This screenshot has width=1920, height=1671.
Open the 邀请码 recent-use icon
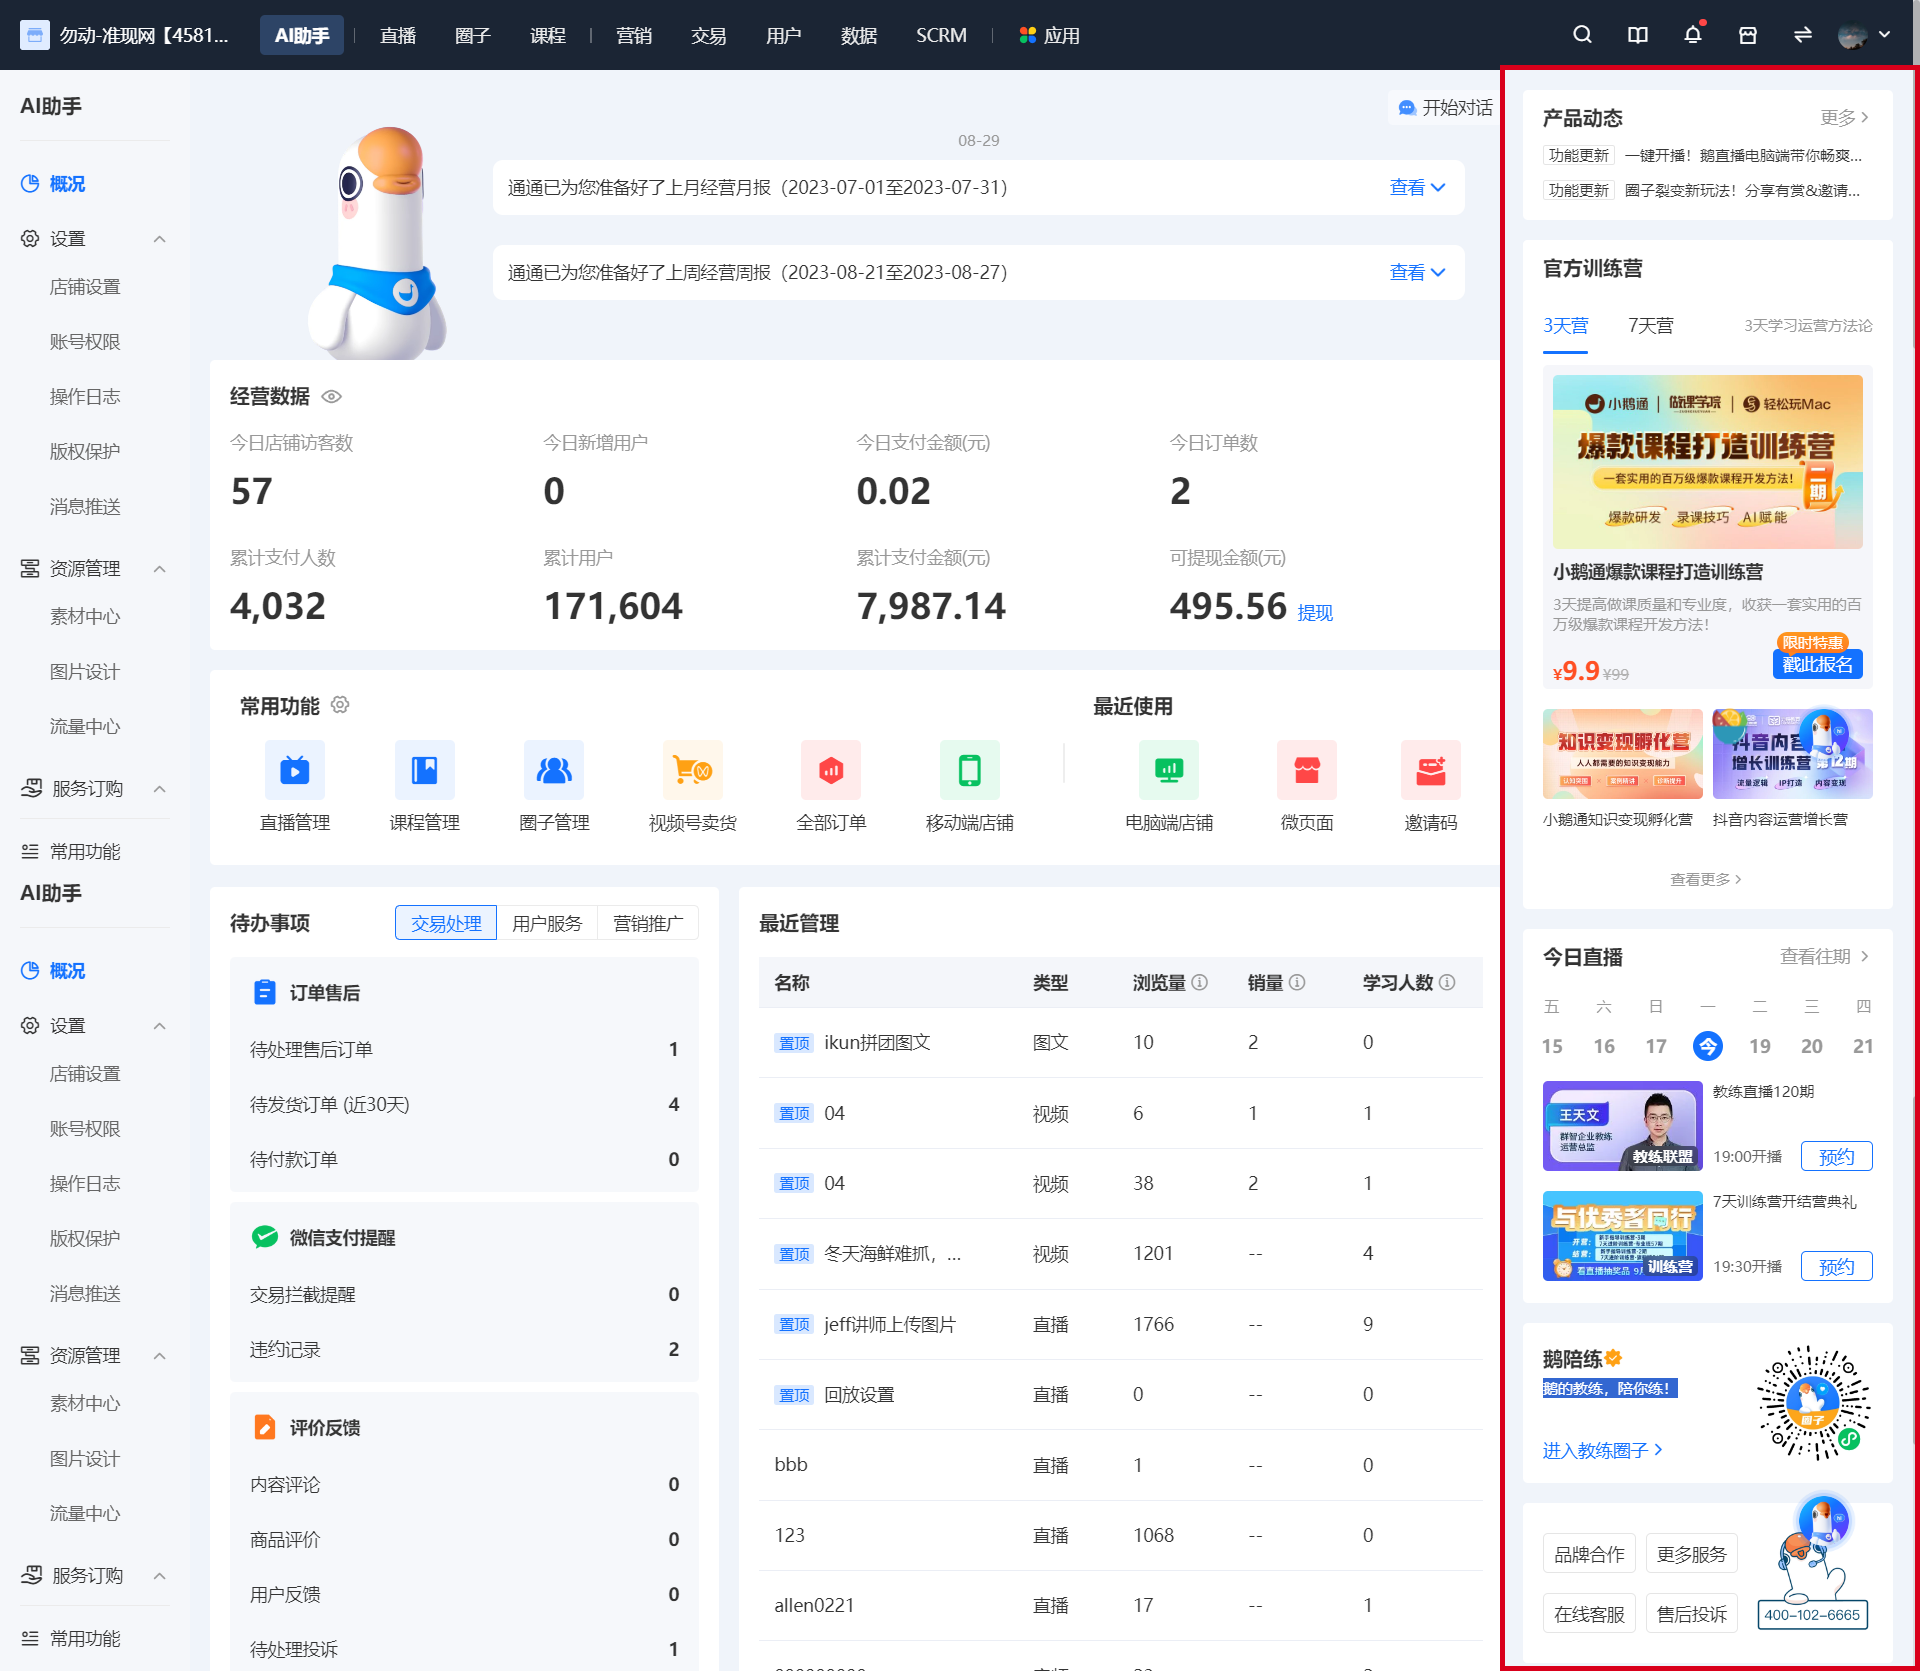1431,770
